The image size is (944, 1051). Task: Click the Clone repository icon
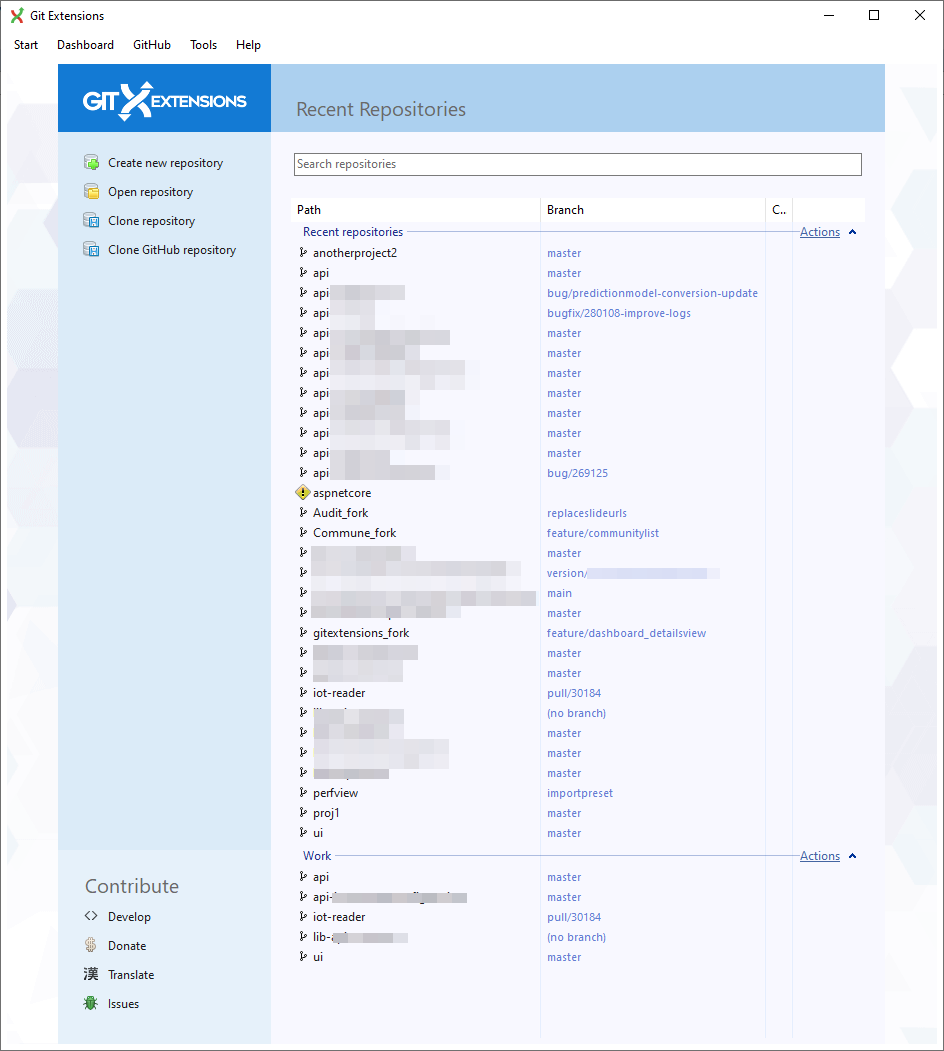(x=91, y=220)
